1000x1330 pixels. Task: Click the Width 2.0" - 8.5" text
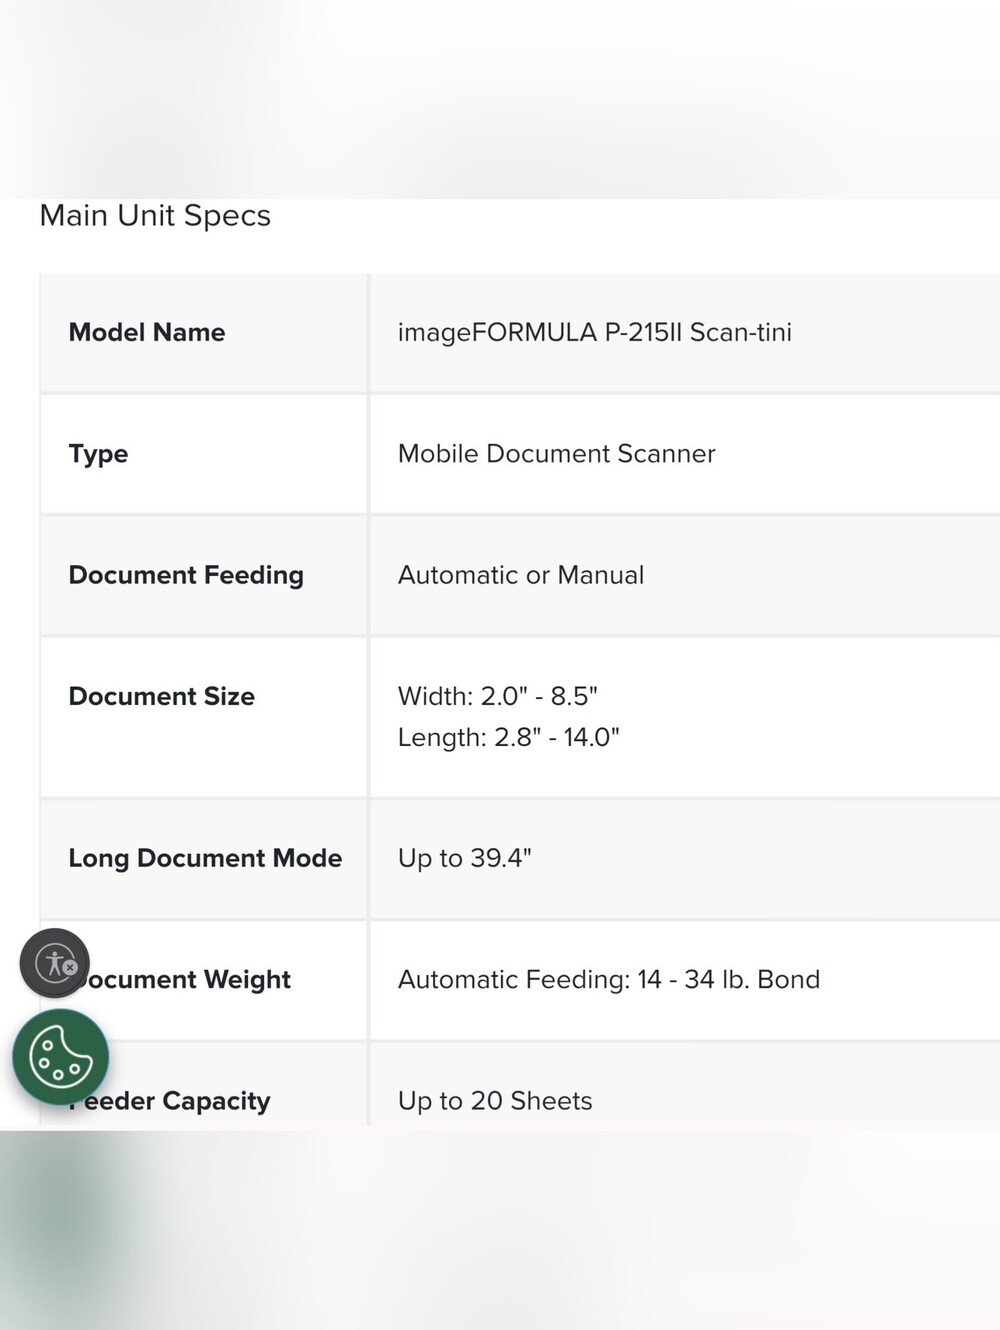click(498, 696)
